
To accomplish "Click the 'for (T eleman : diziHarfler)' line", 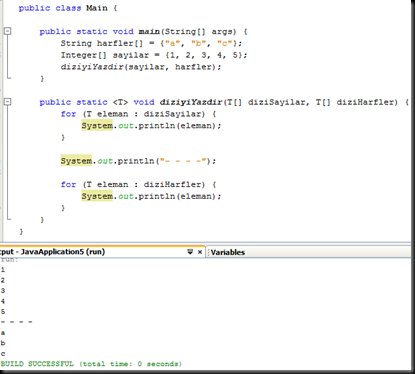I will [139, 184].
